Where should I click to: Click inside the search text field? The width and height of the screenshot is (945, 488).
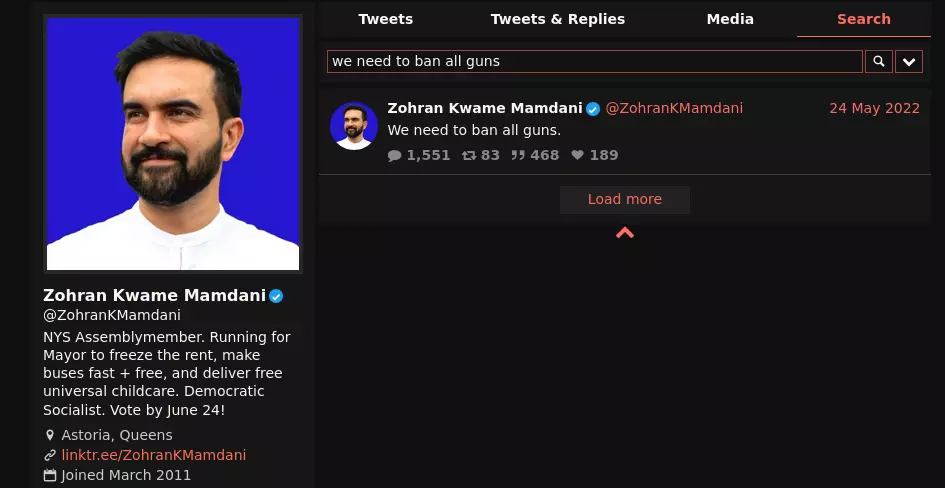(x=595, y=61)
